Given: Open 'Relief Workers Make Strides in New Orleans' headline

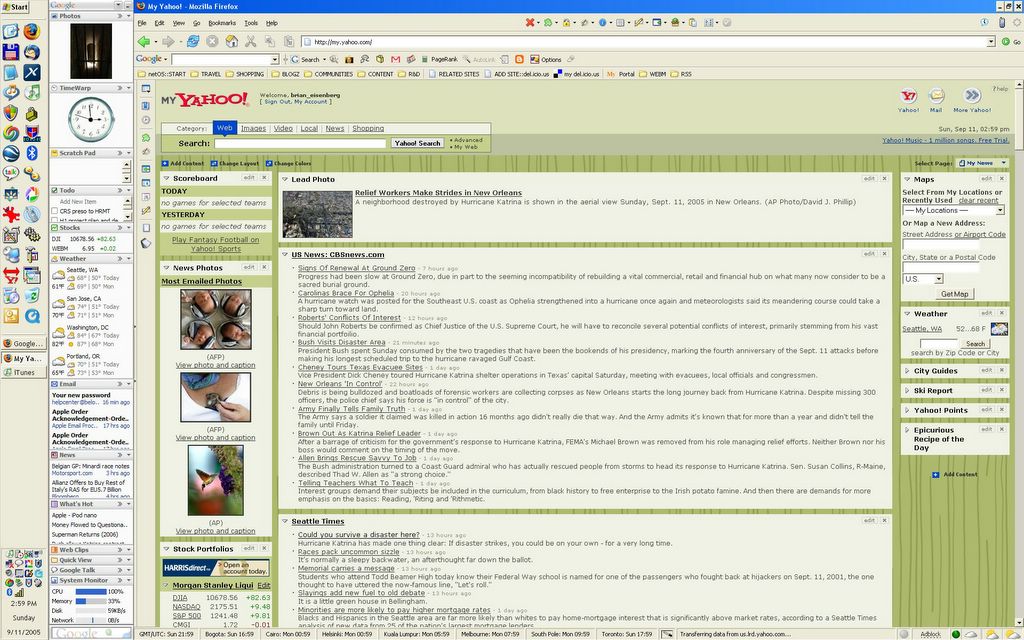Looking at the screenshot, I should click(x=438, y=193).
